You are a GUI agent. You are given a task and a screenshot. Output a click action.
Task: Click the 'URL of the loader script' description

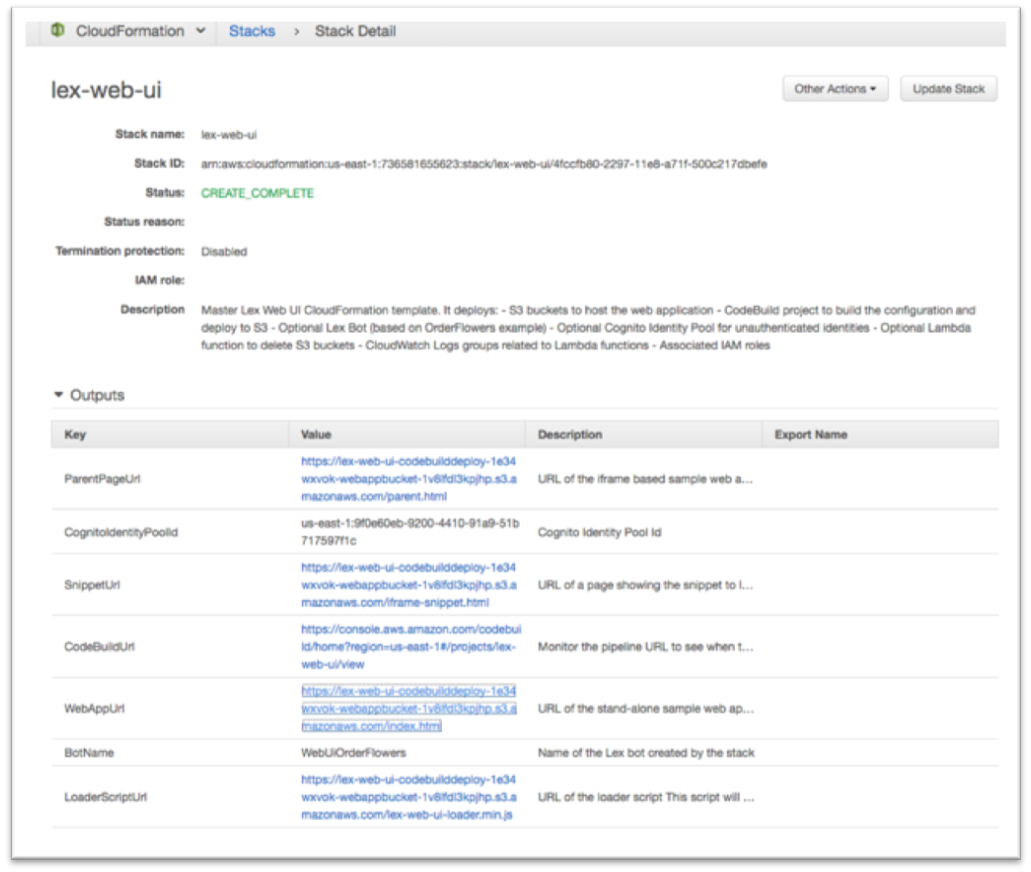click(646, 797)
